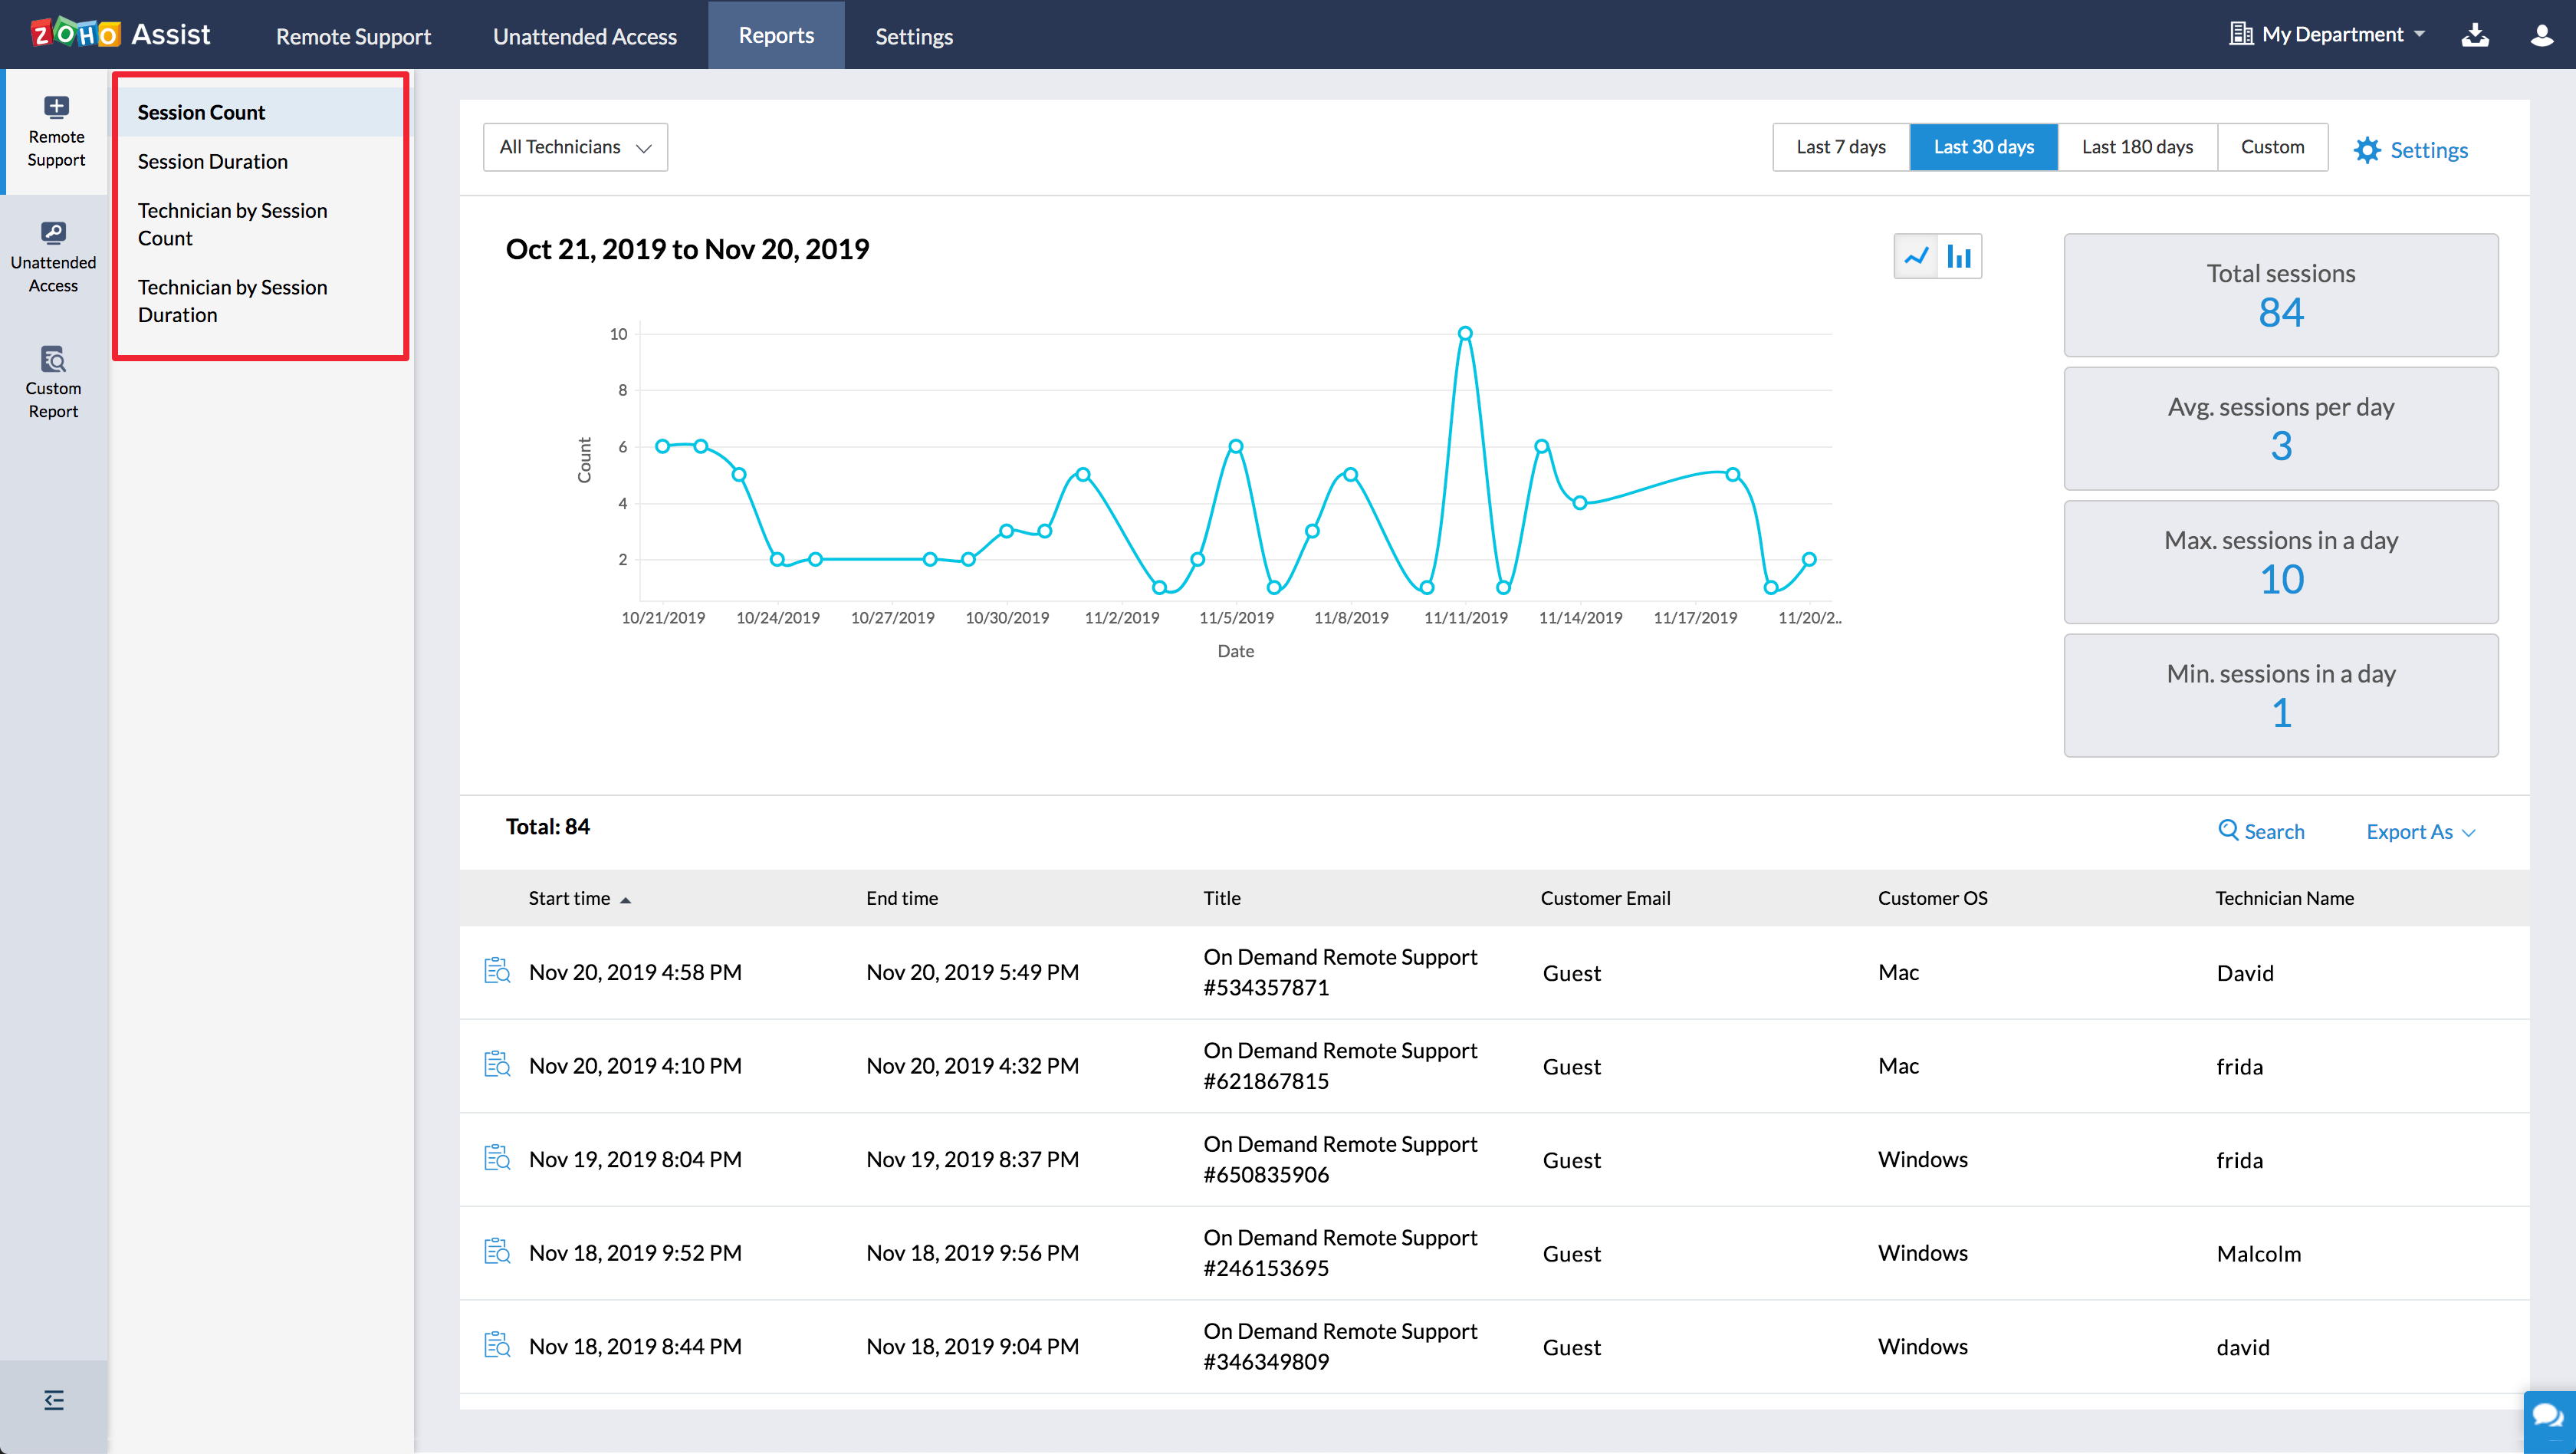Open the Custom Report sidebar icon
This screenshot has width=2576, height=1454.
coord(53,382)
